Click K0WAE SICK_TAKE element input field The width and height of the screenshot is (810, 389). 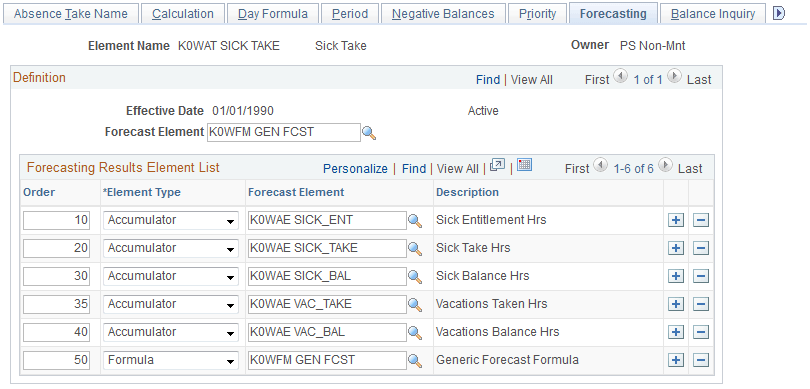tap(327, 248)
